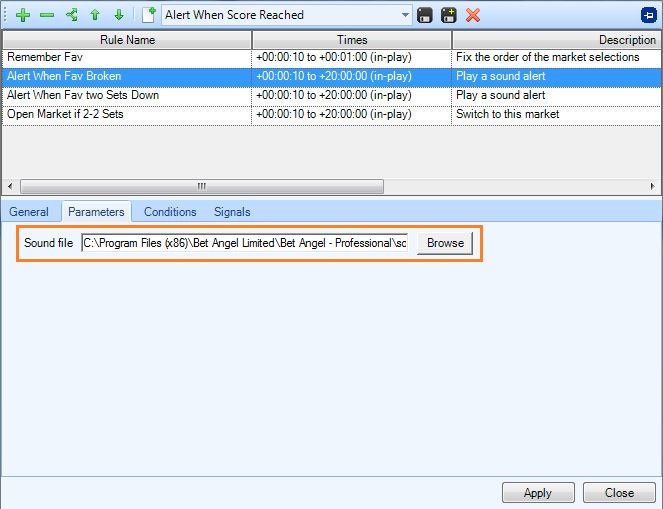Click the Apply button

tap(537, 493)
